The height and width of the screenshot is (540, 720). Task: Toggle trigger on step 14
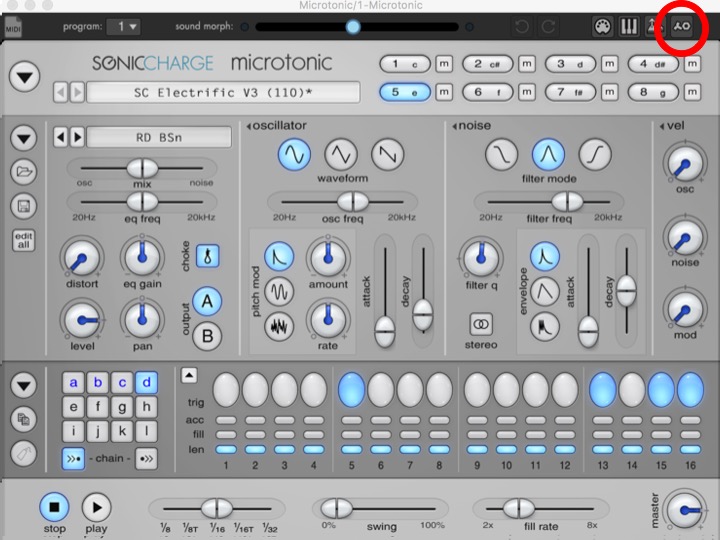[x=632, y=390]
